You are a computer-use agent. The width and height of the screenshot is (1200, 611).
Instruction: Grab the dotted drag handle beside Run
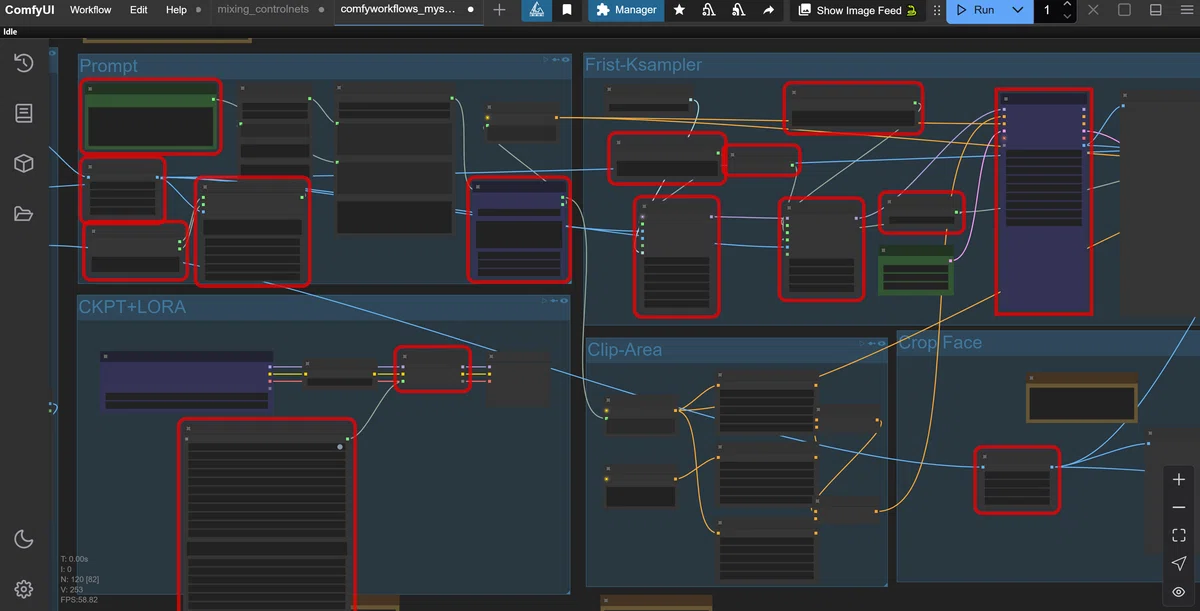click(937, 10)
